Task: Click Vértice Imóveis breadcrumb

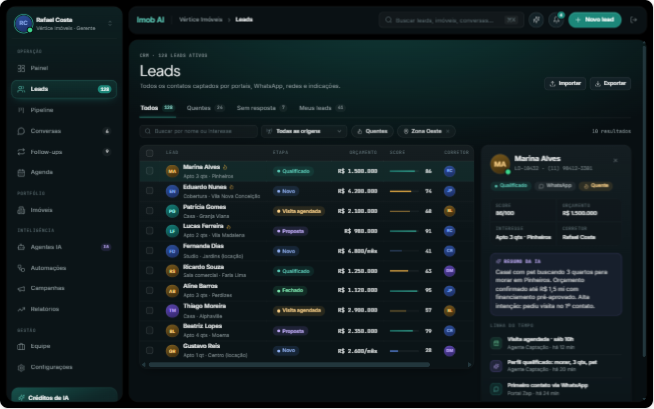Action: (x=201, y=20)
